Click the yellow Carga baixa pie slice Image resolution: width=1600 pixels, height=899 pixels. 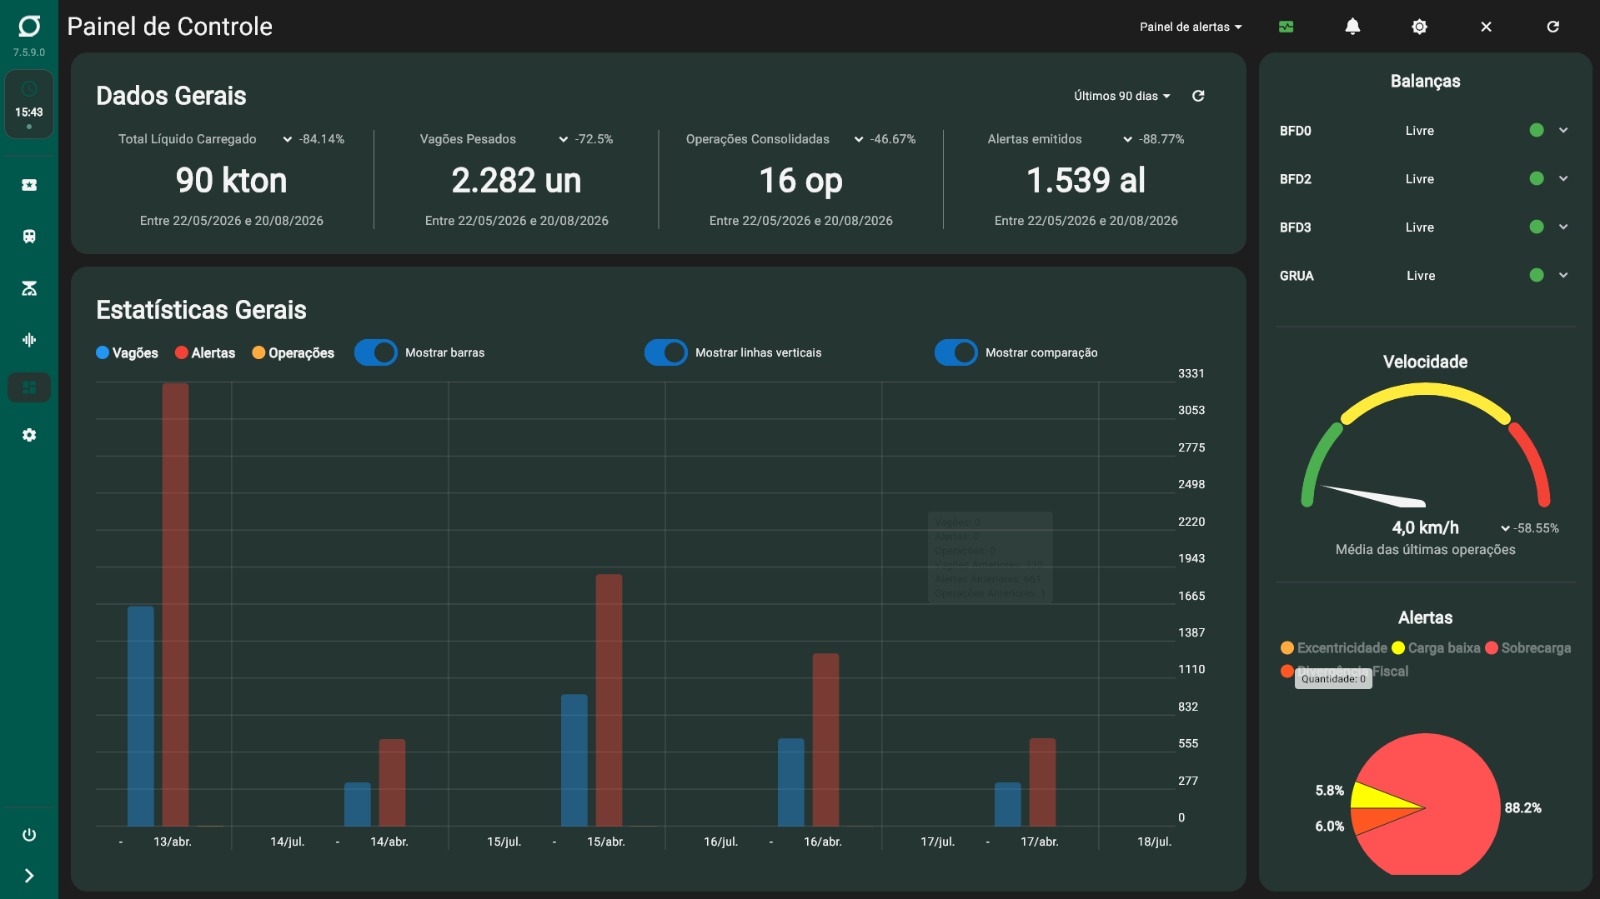pyautogui.click(x=1379, y=796)
